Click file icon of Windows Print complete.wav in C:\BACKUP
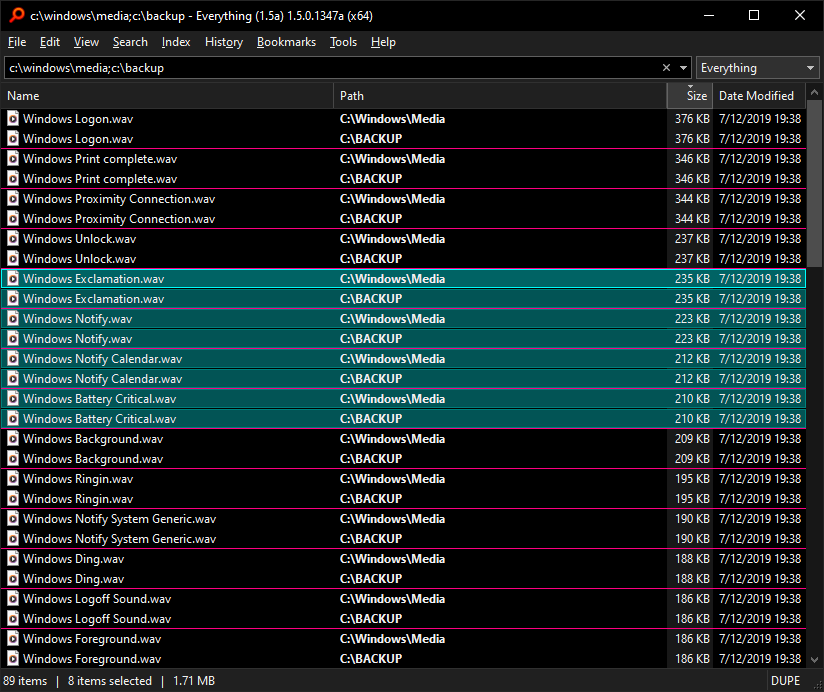Screen dimensions: 824x692 13,179
